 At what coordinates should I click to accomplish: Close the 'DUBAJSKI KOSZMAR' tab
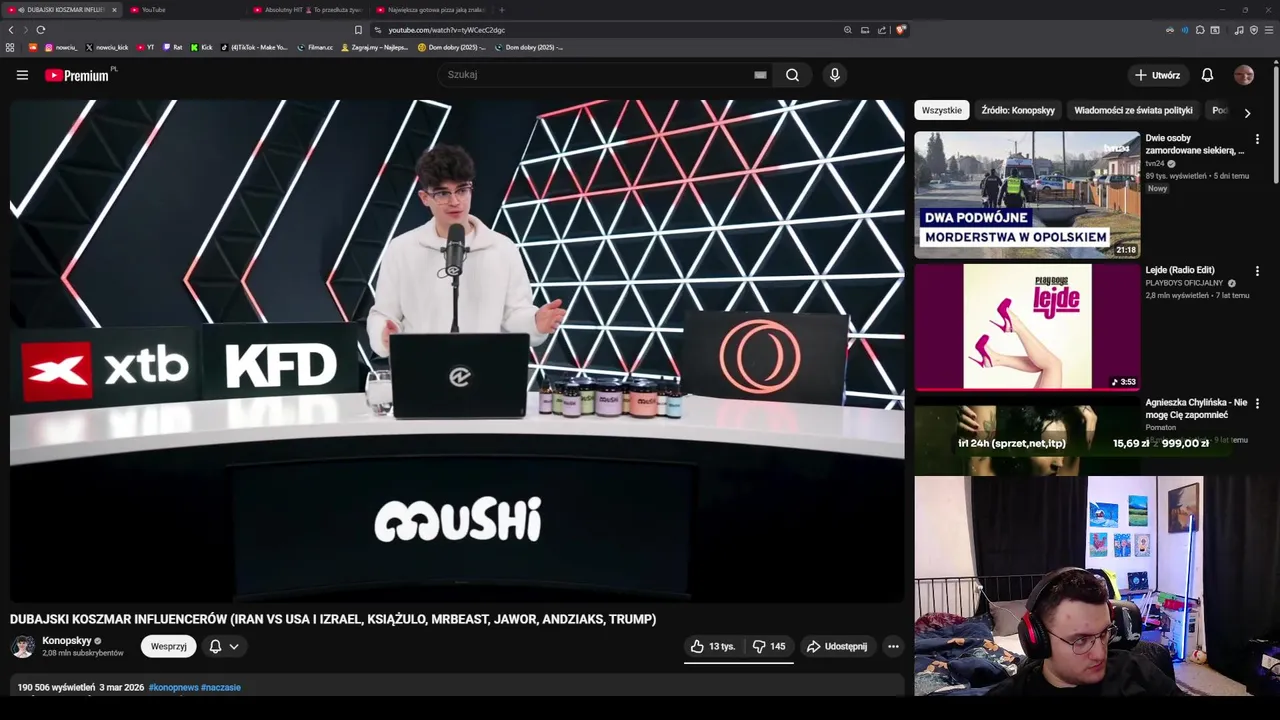[114, 10]
